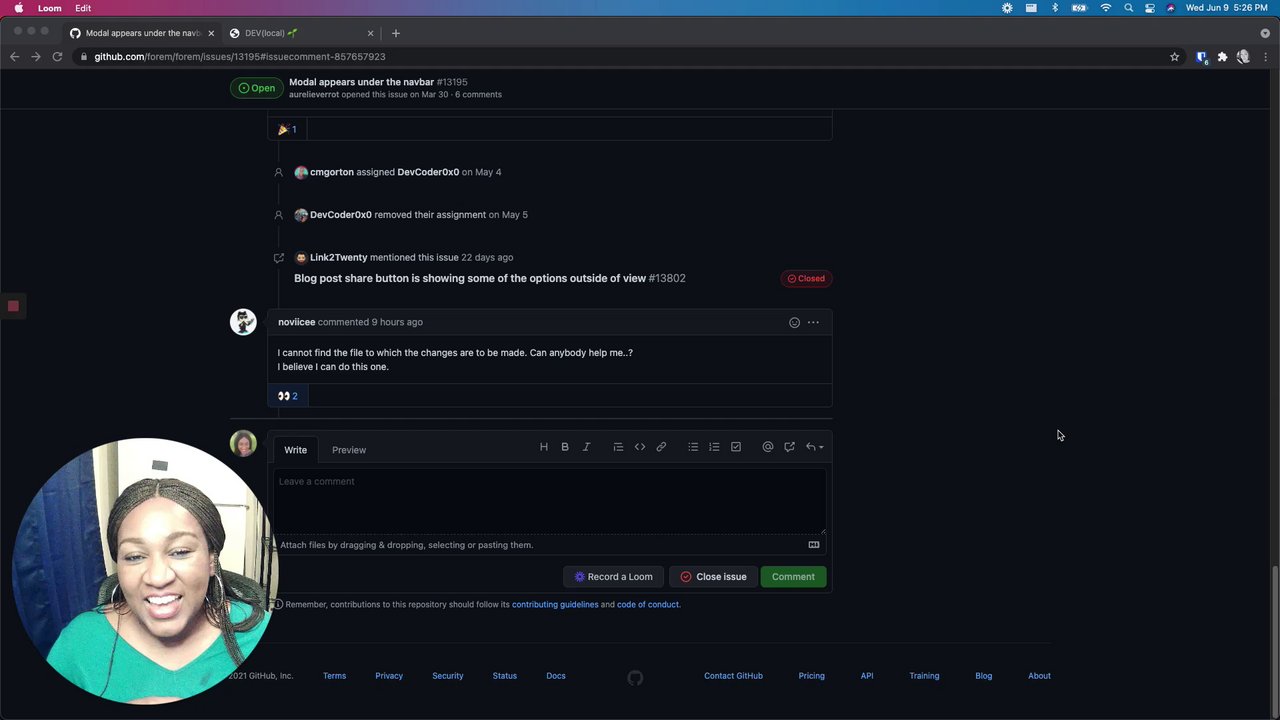Click in the 'Leave a comment' text area
The width and height of the screenshot is (1280, 720).
click(550, 501)
